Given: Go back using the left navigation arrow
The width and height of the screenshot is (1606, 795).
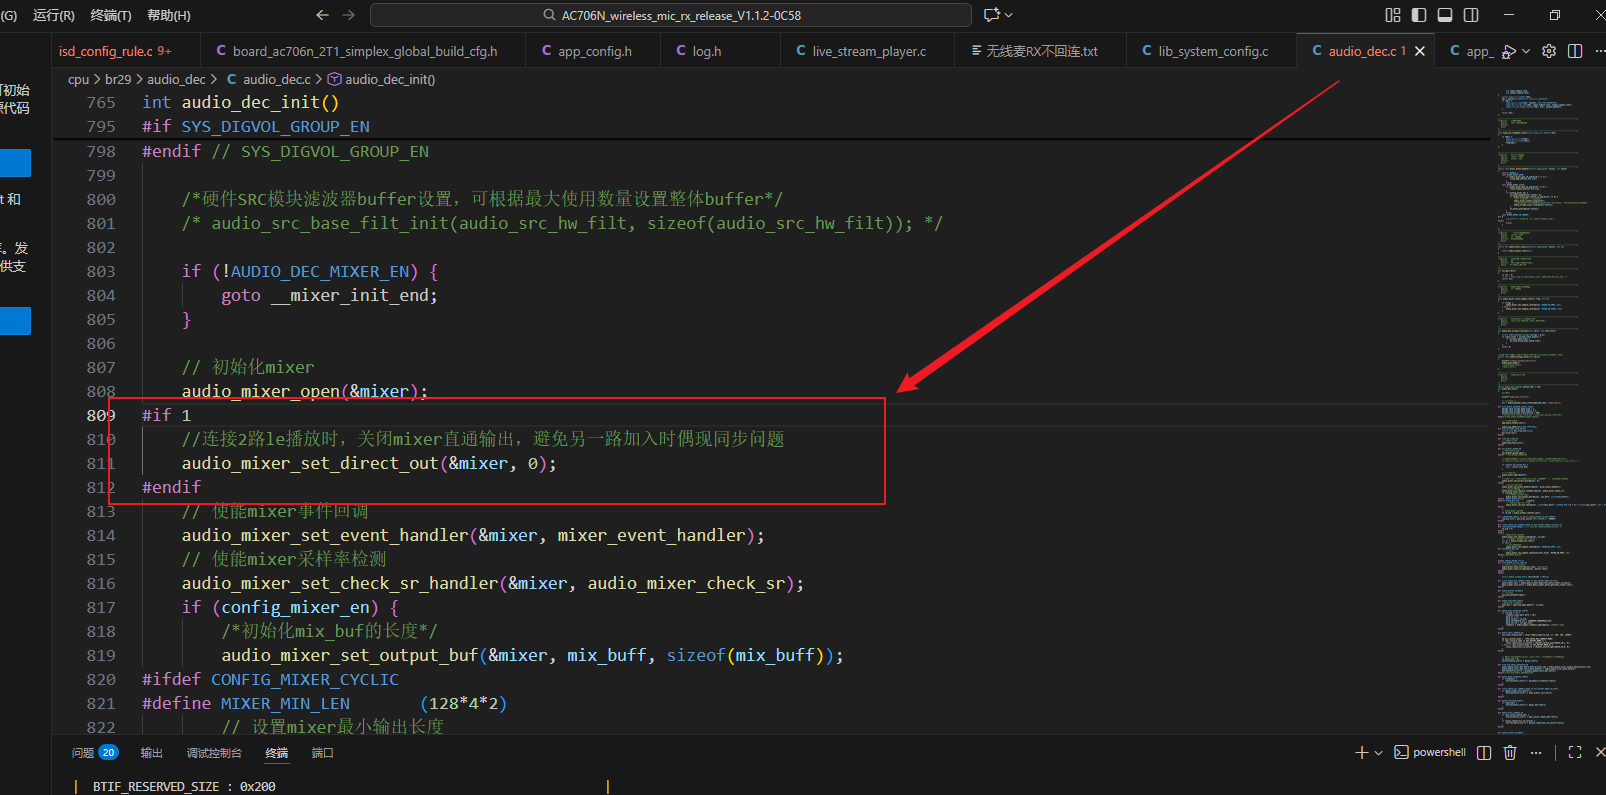Looking at the screenshot, I should (x=322, y=15).
